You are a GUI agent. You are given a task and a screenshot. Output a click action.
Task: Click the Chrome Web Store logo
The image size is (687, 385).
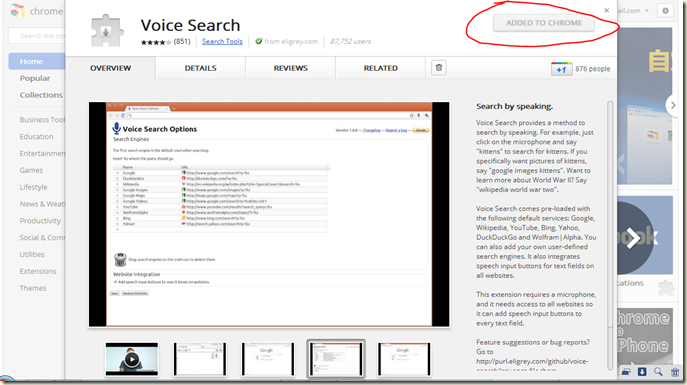click(18, 11)
